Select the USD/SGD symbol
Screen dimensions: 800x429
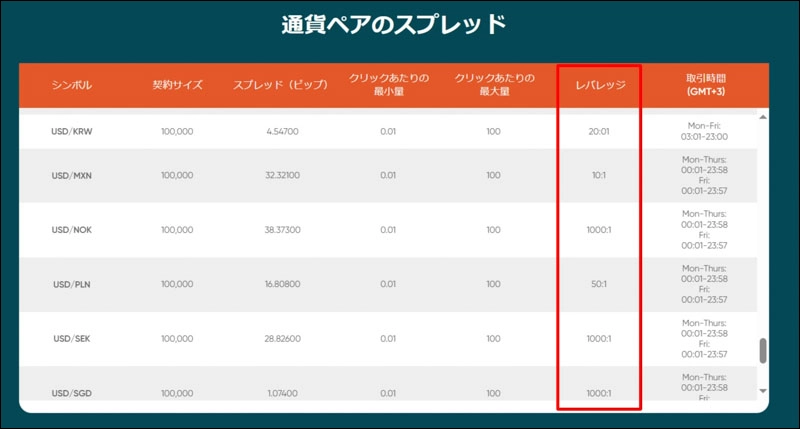pos(72,394)
